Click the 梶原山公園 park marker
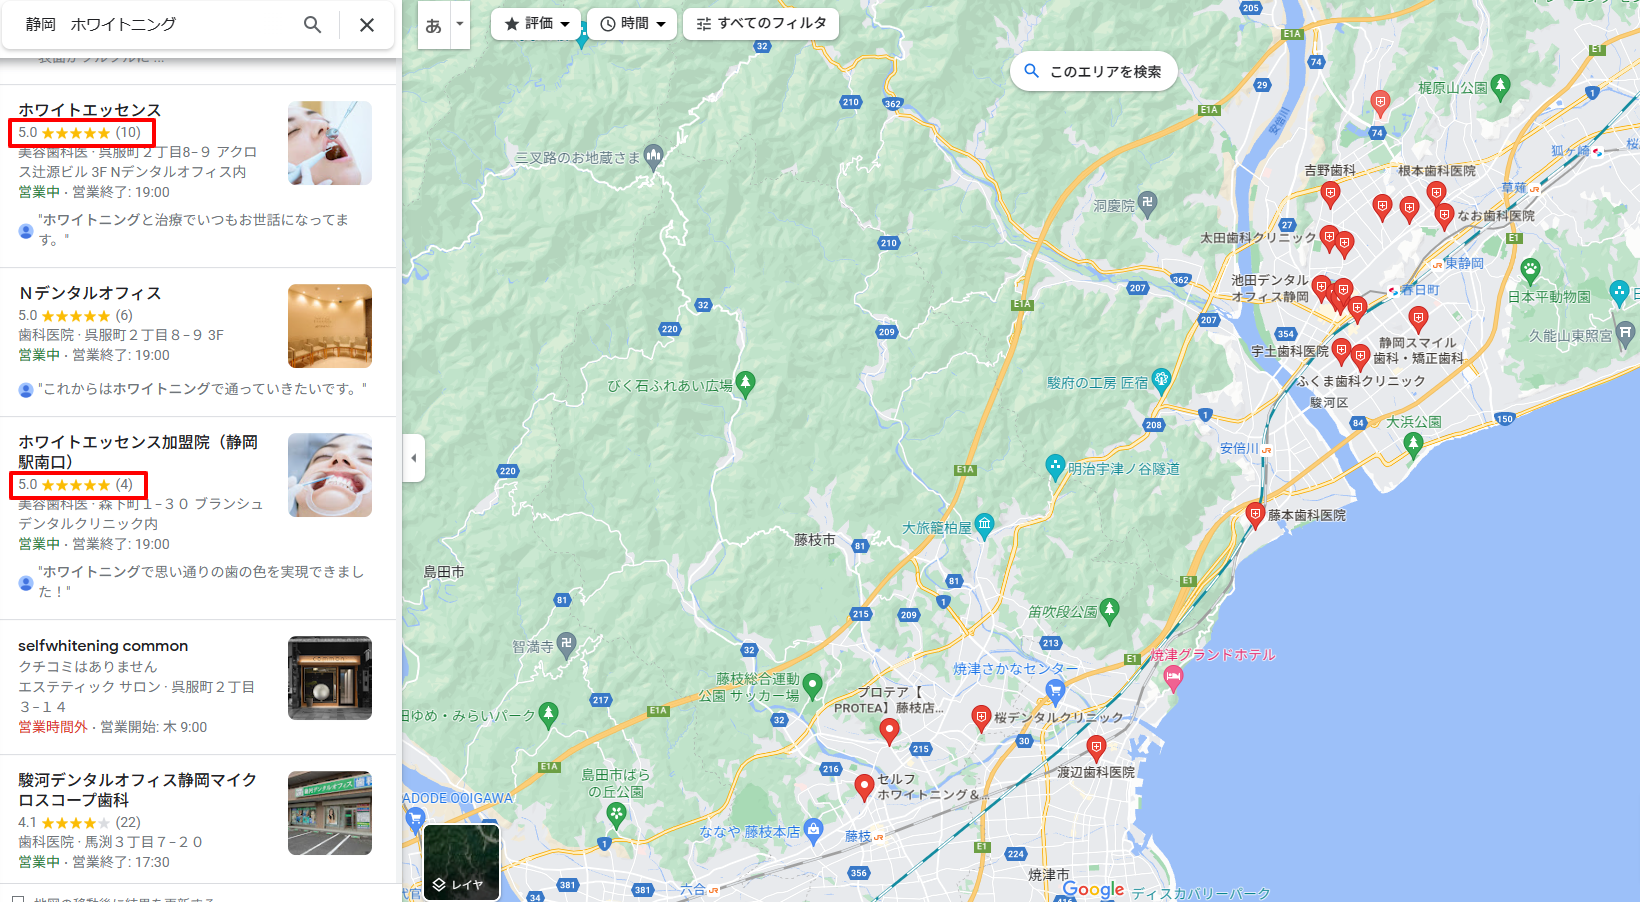This screenshot has height=902, width=1640. (x=1500, y=86)
